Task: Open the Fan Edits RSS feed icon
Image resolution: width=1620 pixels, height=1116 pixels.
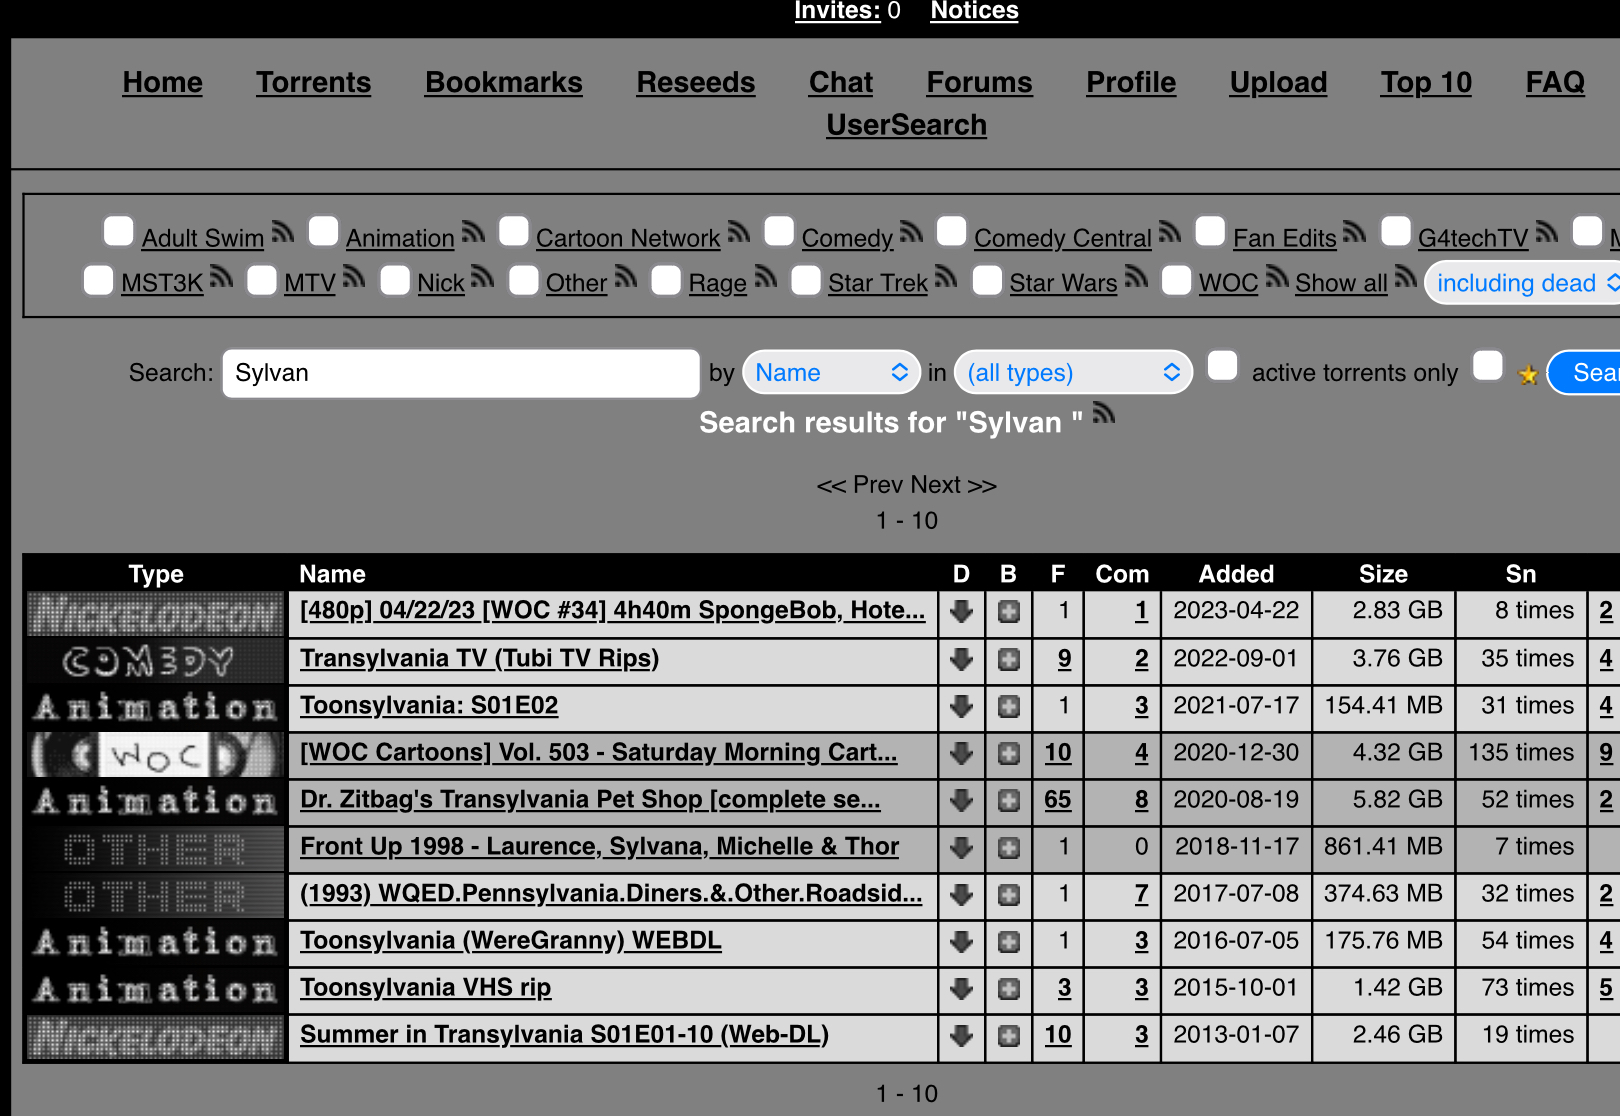Action: tap(1354, 233)
